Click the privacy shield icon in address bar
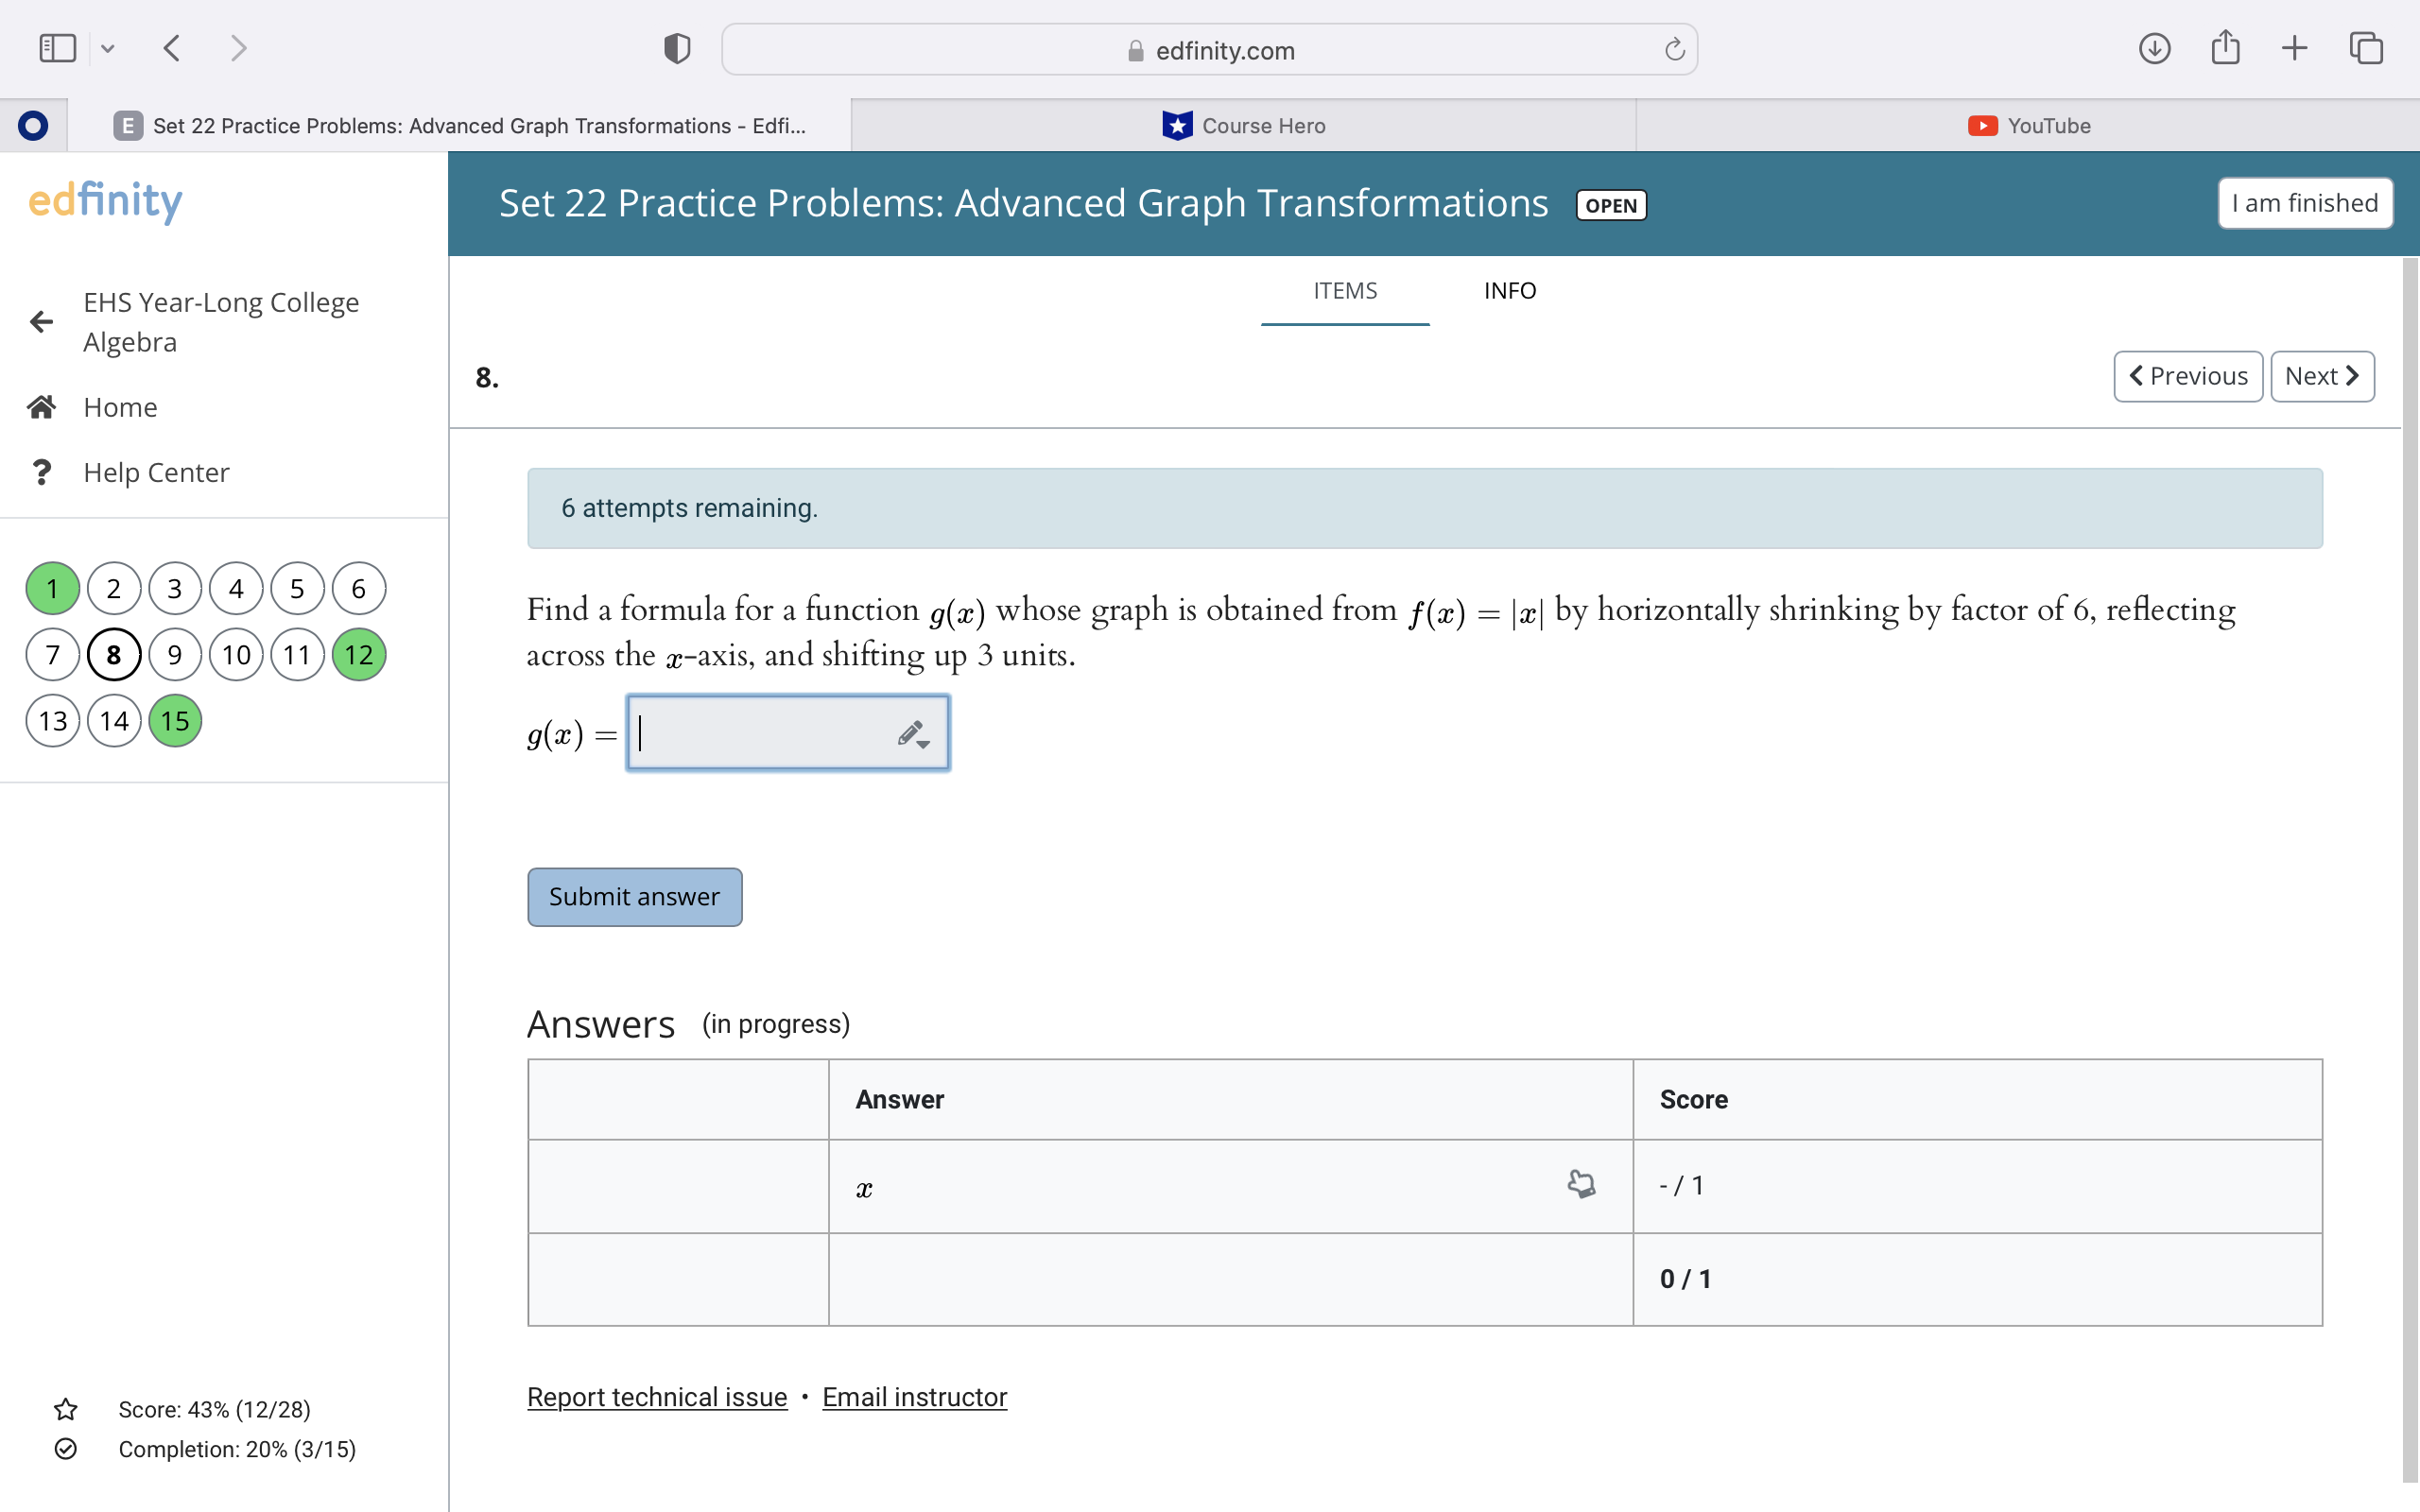This screenshot has height=1512, width=2420. click(x=675, y=47)
